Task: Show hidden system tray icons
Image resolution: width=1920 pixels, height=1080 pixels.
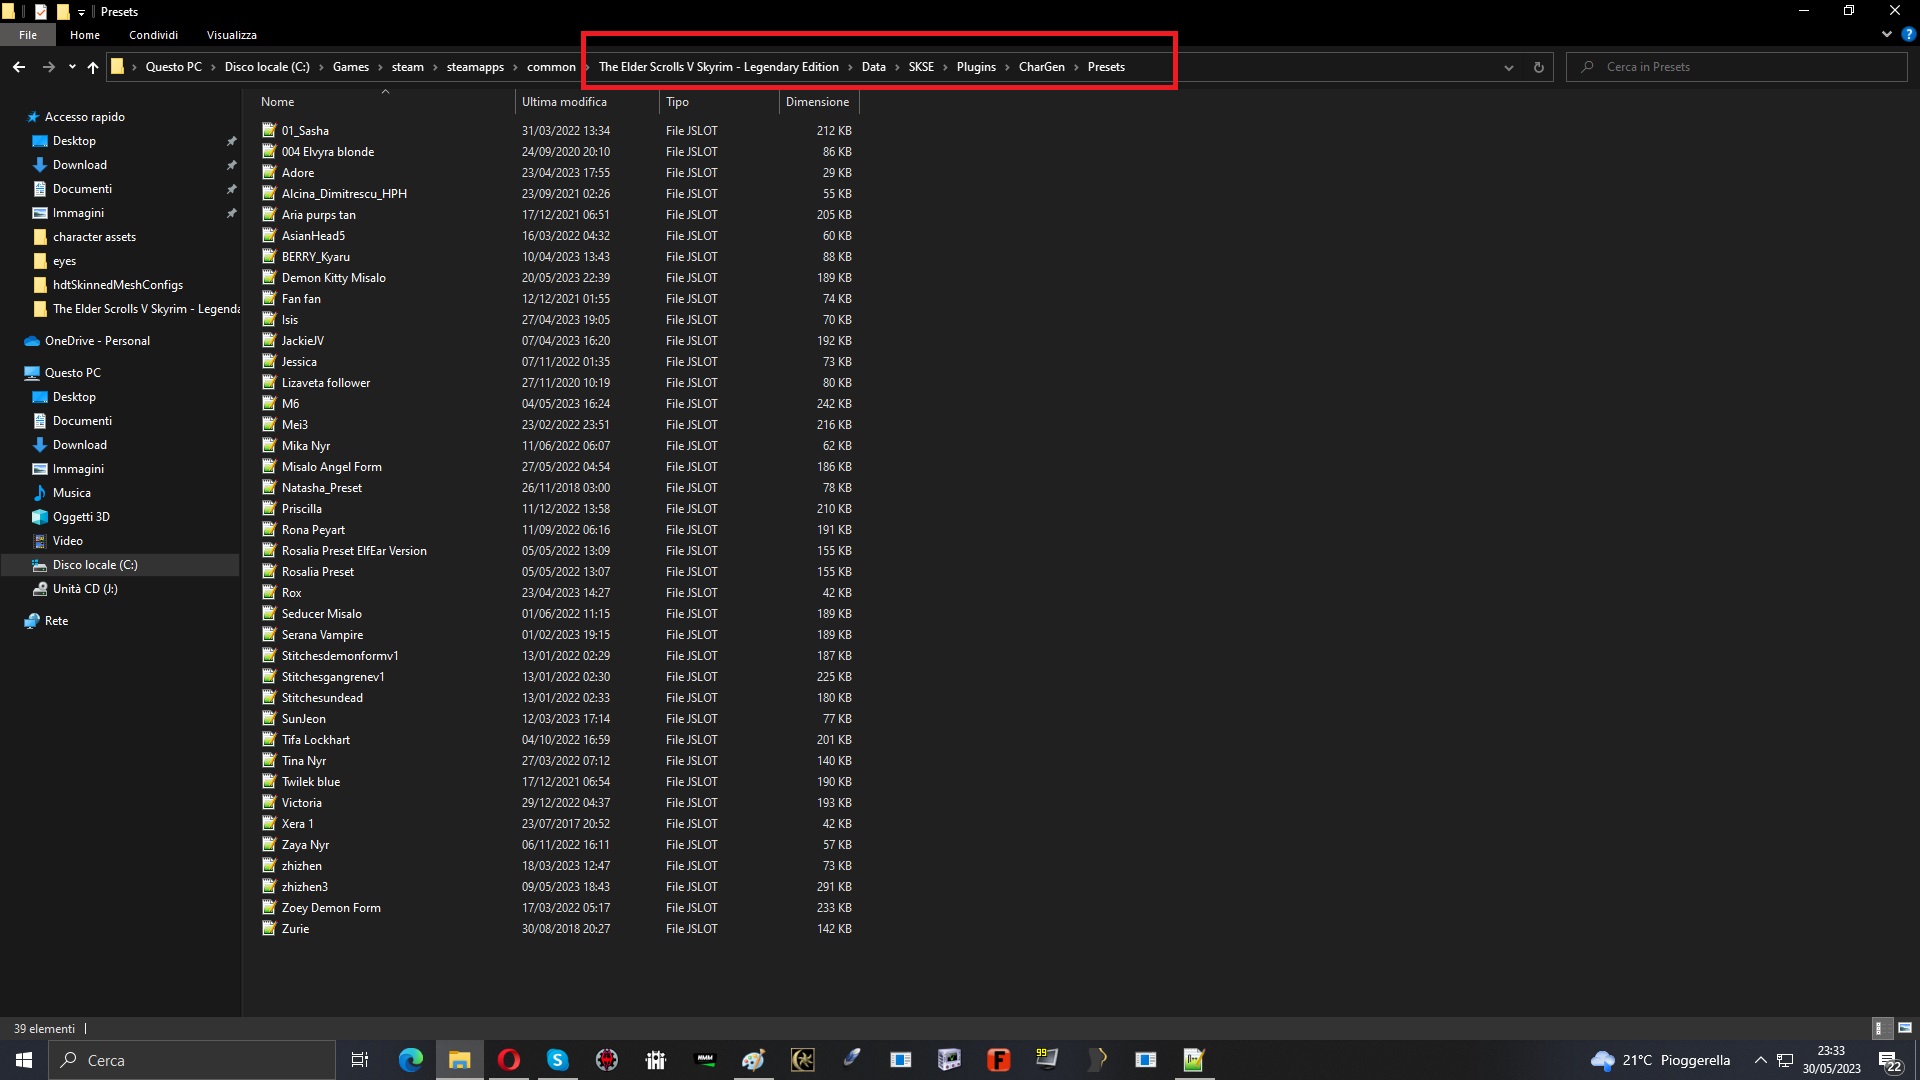Action: [x=1760, y=1060]
